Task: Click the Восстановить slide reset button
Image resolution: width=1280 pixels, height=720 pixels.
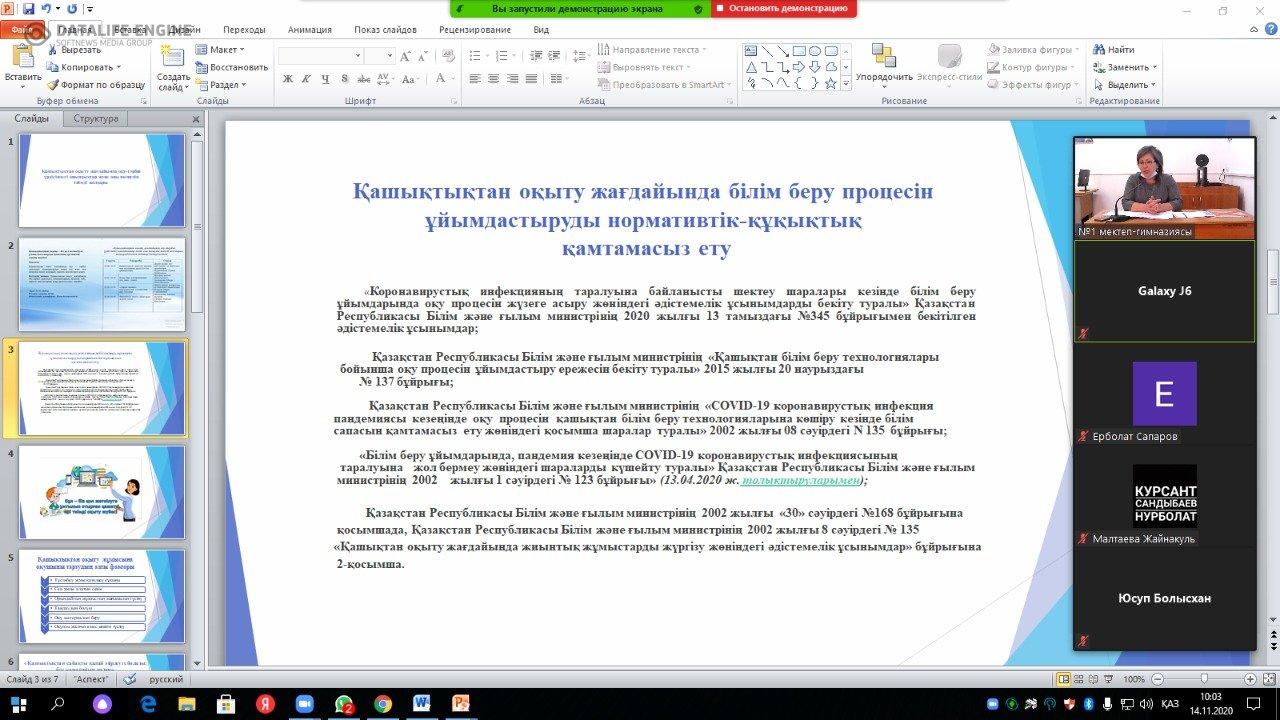Action: [x=232, y=67]
